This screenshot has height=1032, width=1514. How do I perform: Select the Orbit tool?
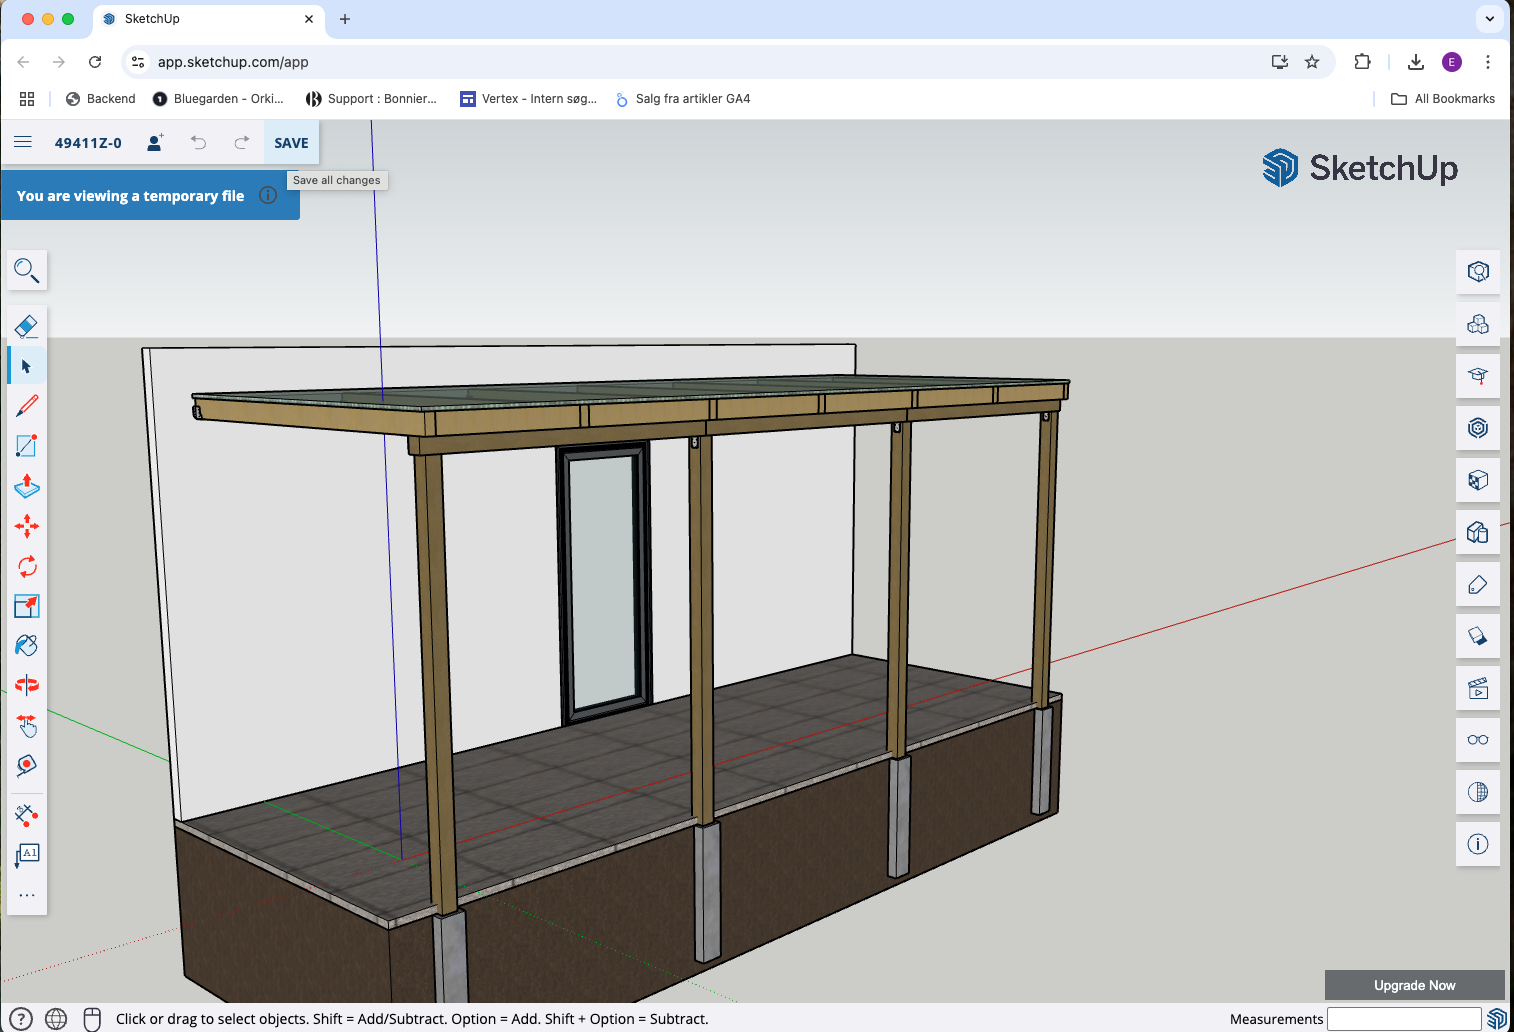27,686
